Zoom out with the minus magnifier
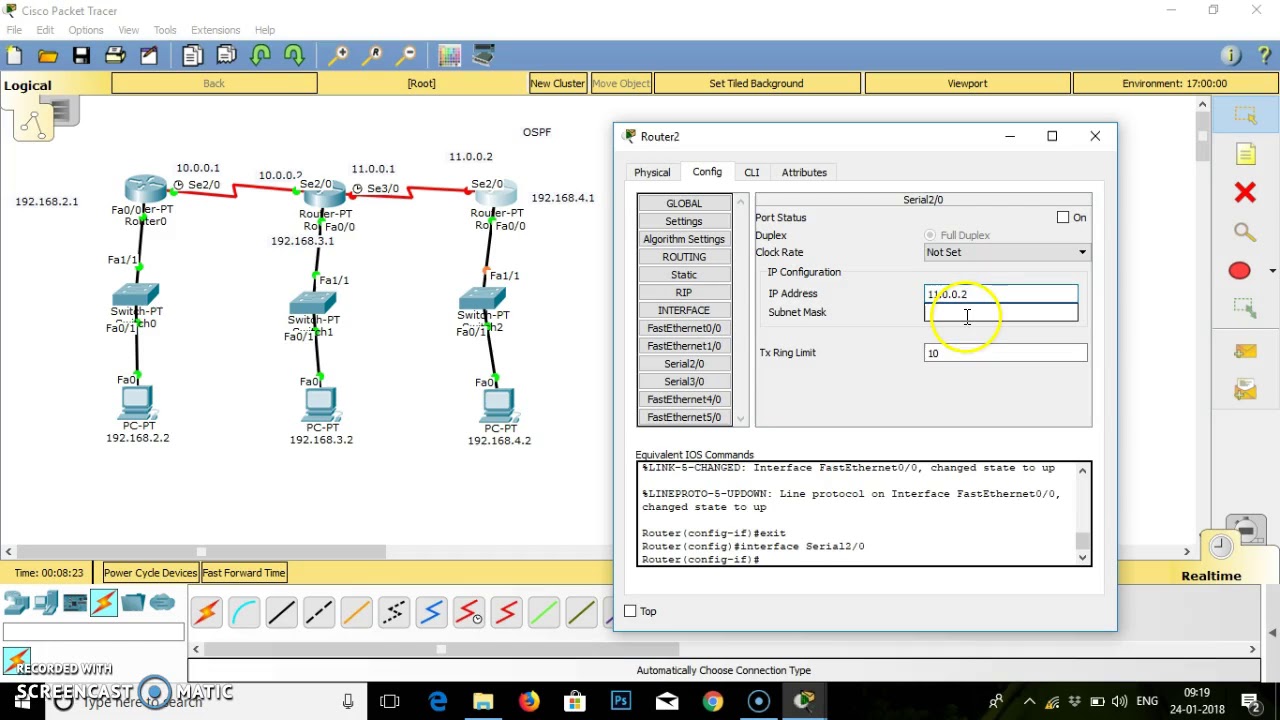This screenshot has width=1280, height=720. [406, 56]
